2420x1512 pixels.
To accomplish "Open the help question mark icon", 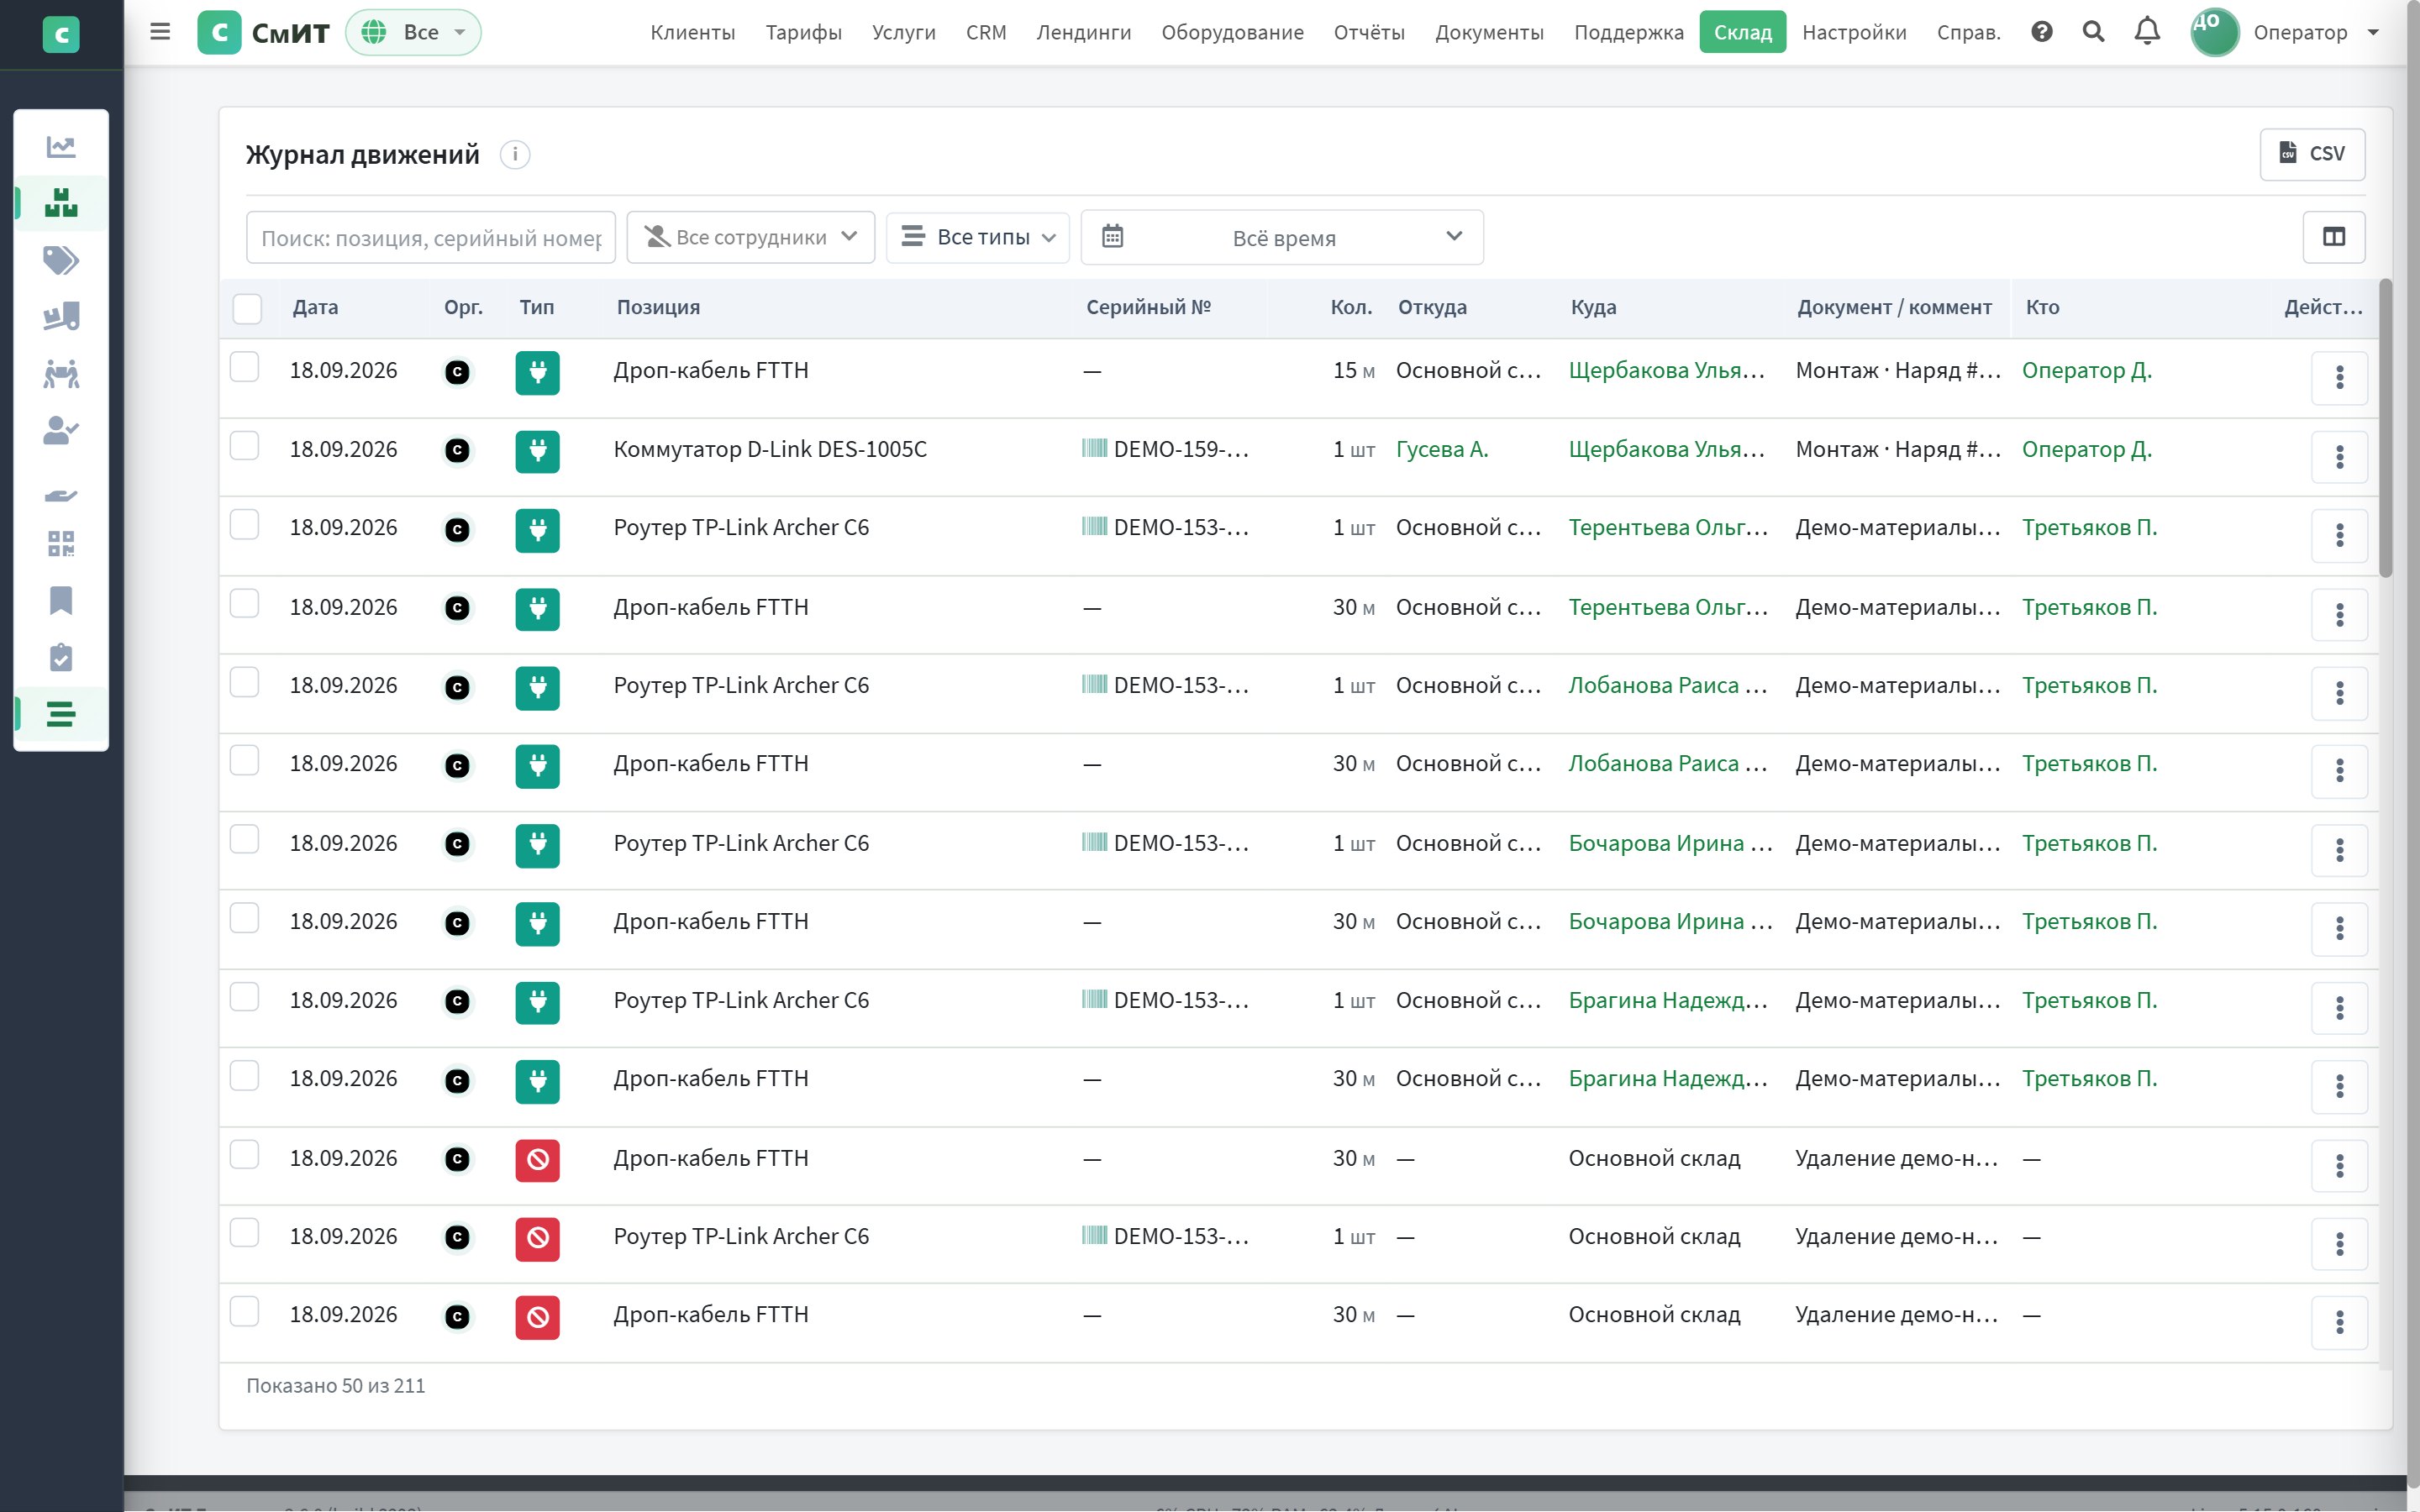I will click(x=2041, y=32).
